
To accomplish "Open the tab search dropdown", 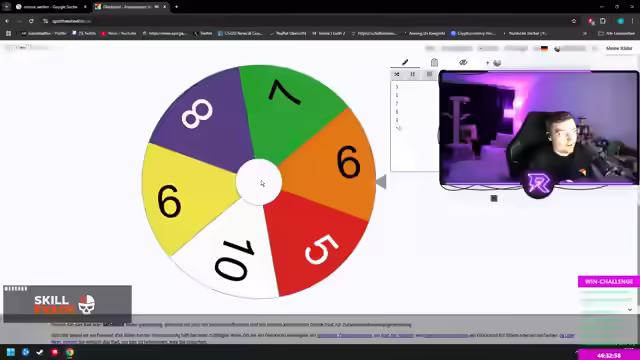I will pos(7,7).
